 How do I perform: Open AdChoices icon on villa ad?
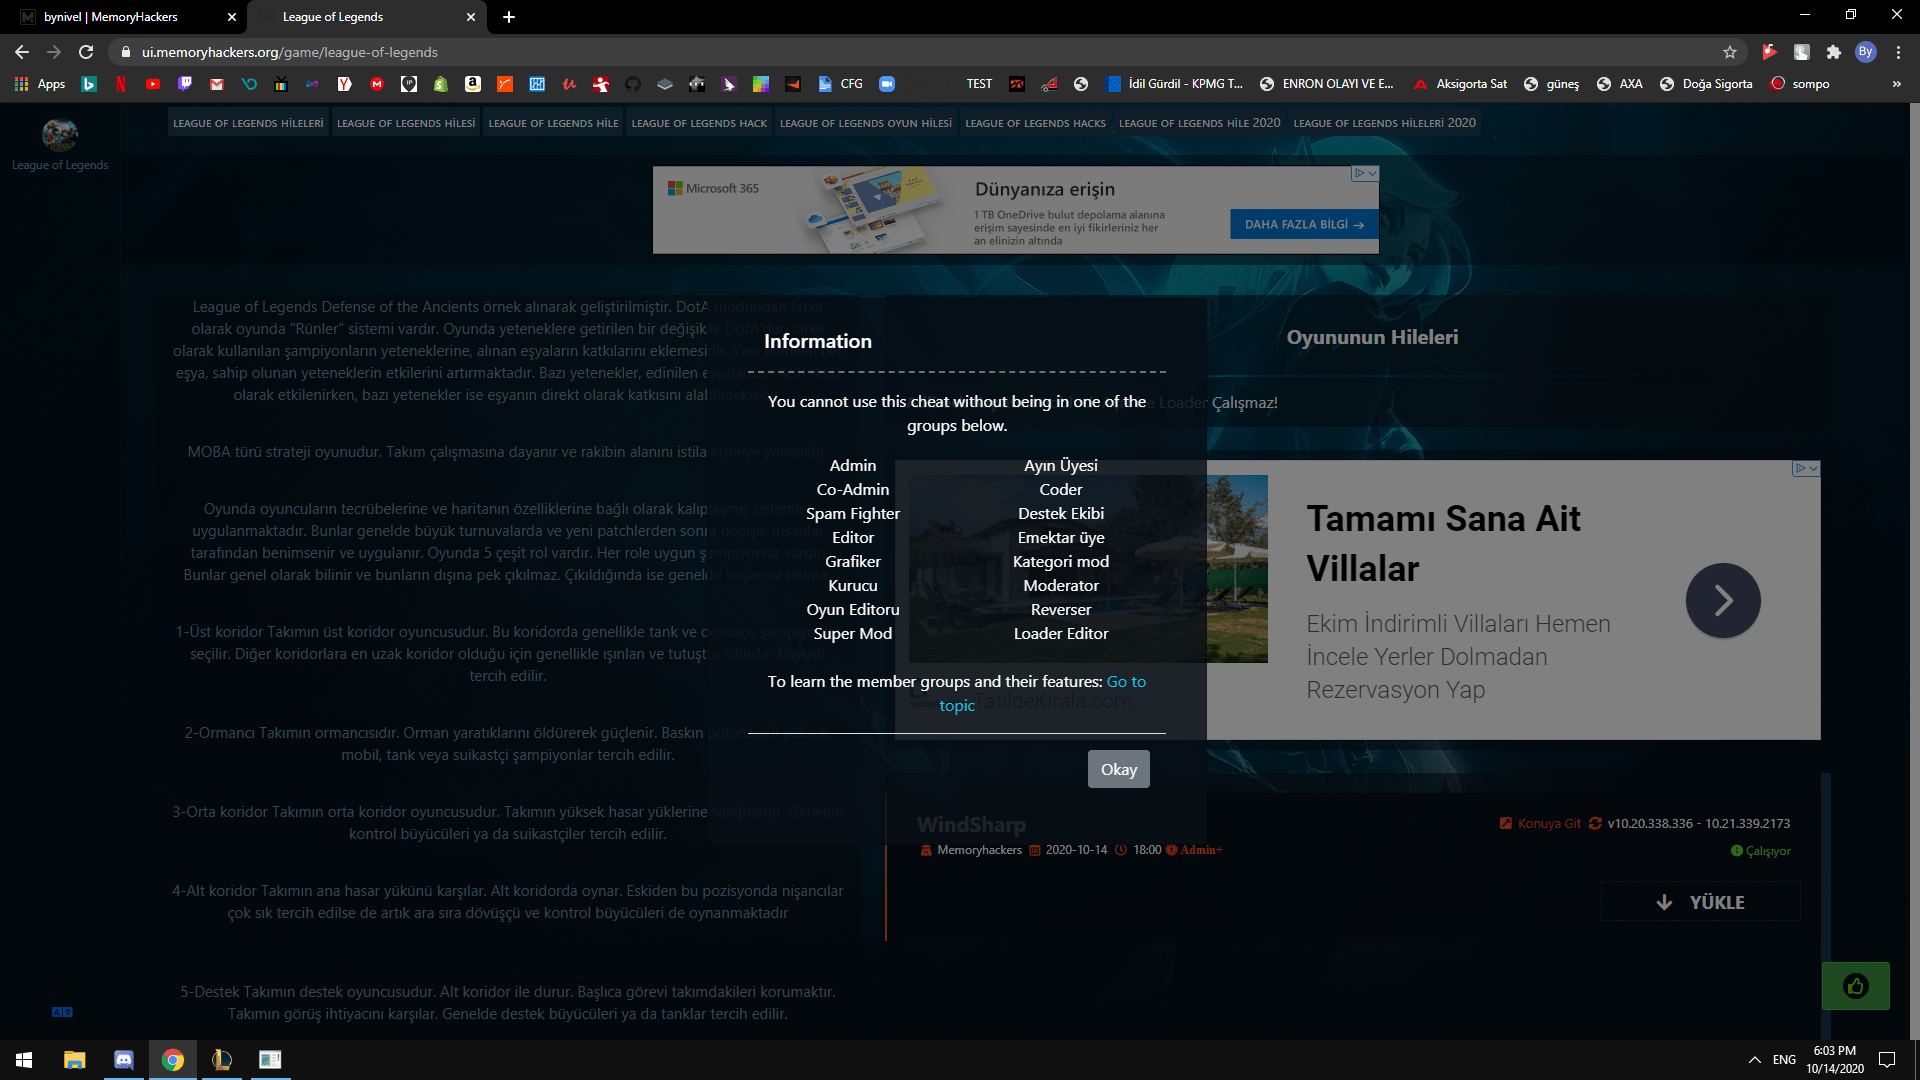point(1806,468)
